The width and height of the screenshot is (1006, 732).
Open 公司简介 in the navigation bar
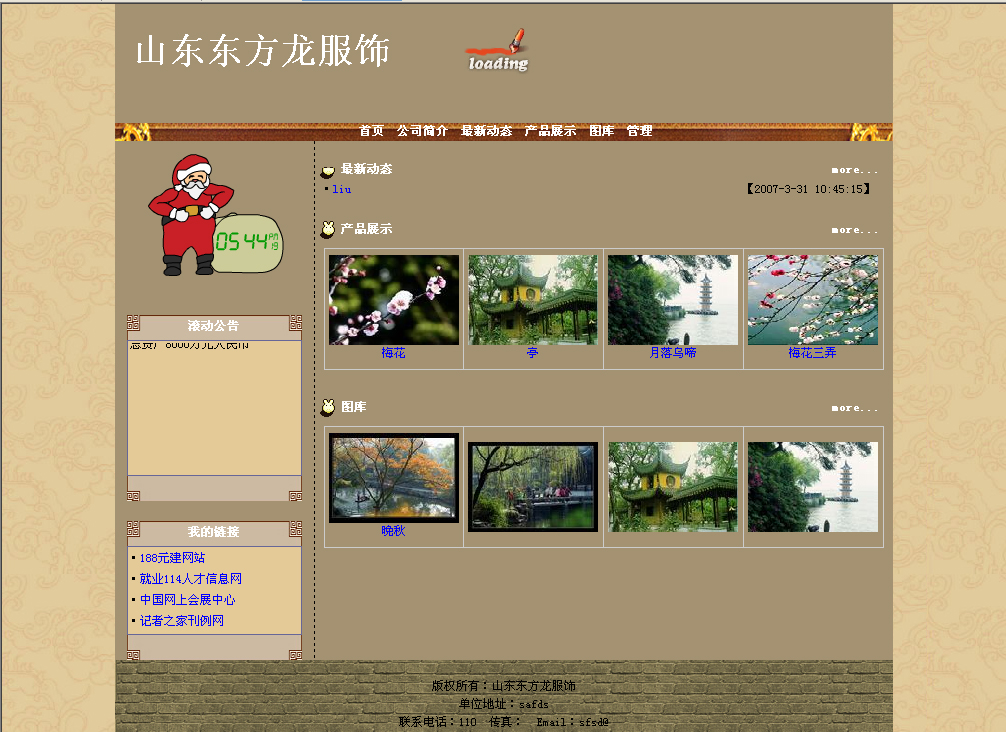tap(422, 131)
